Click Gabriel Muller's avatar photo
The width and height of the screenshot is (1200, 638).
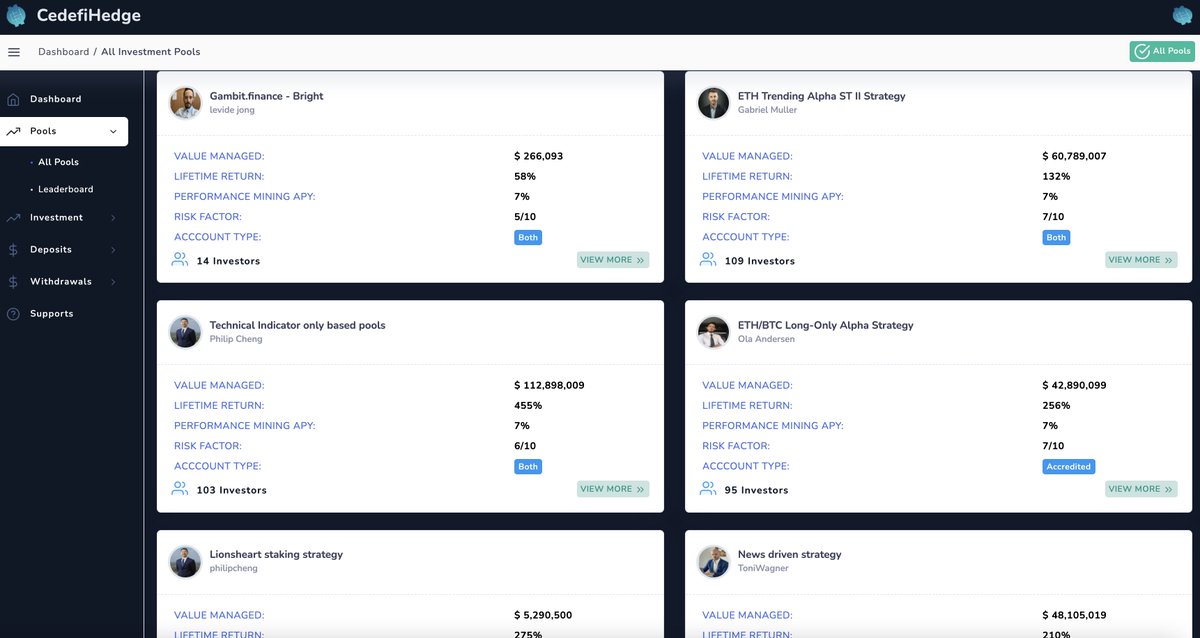pos(713,103)
